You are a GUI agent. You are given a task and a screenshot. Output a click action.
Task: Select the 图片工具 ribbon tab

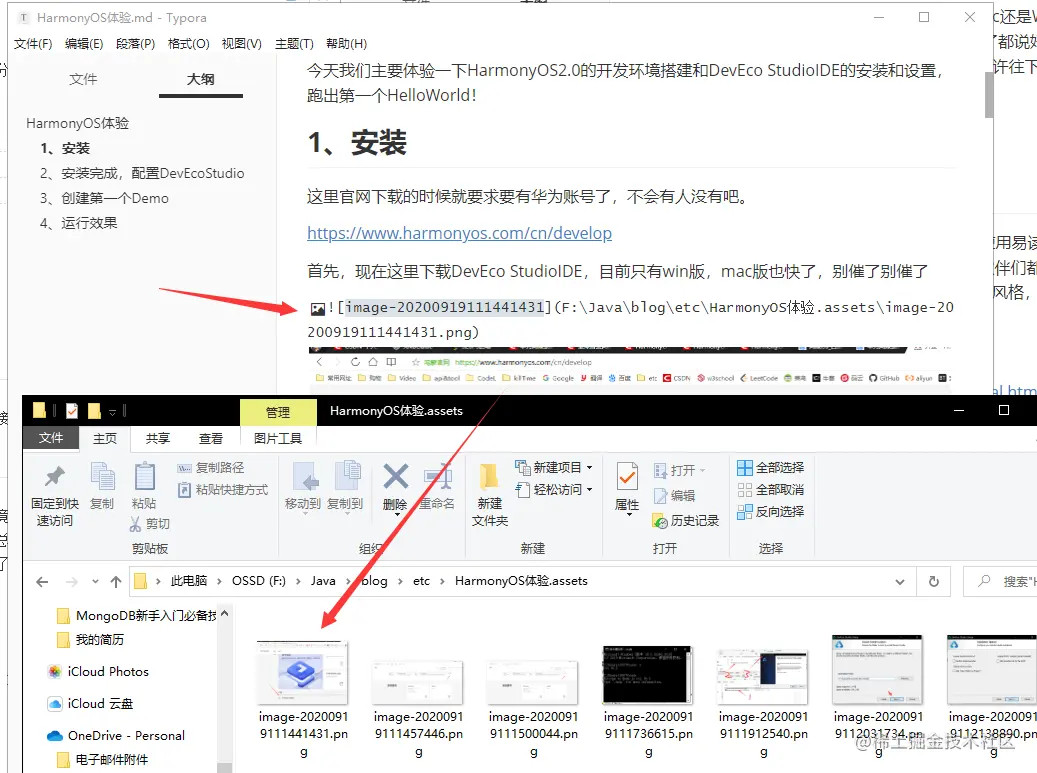278,438
